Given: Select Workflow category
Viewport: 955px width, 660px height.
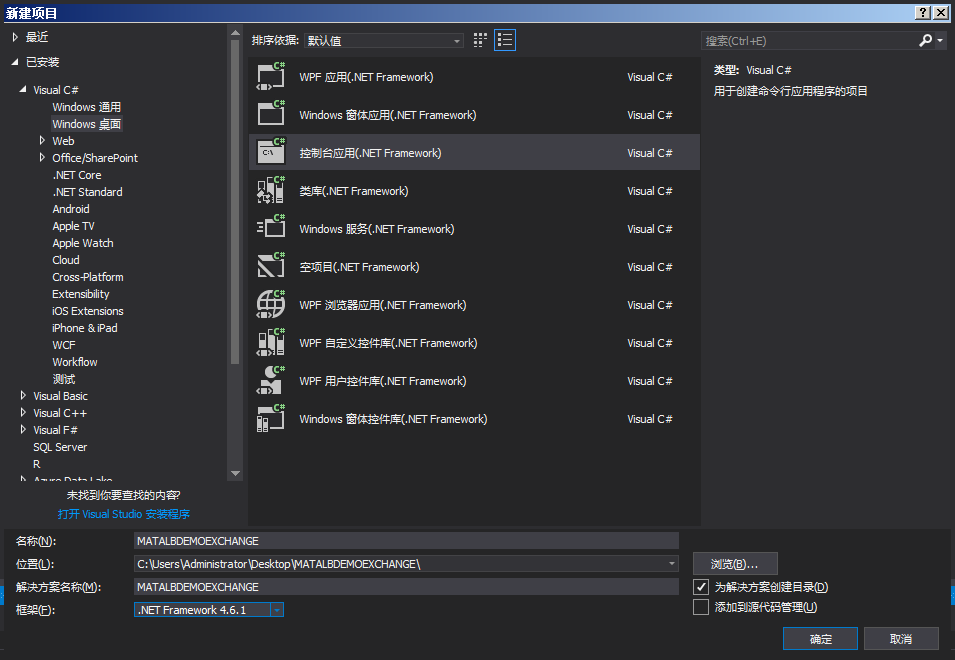Looking at the screenshot, I should [x=75, y=363].
